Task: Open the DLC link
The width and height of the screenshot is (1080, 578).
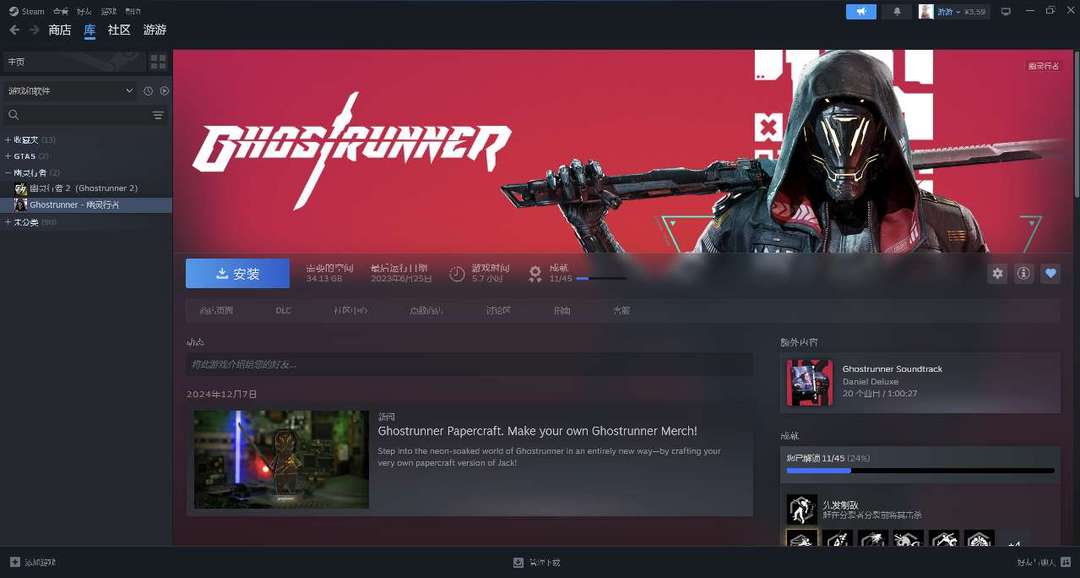Action: coord(283,311)
